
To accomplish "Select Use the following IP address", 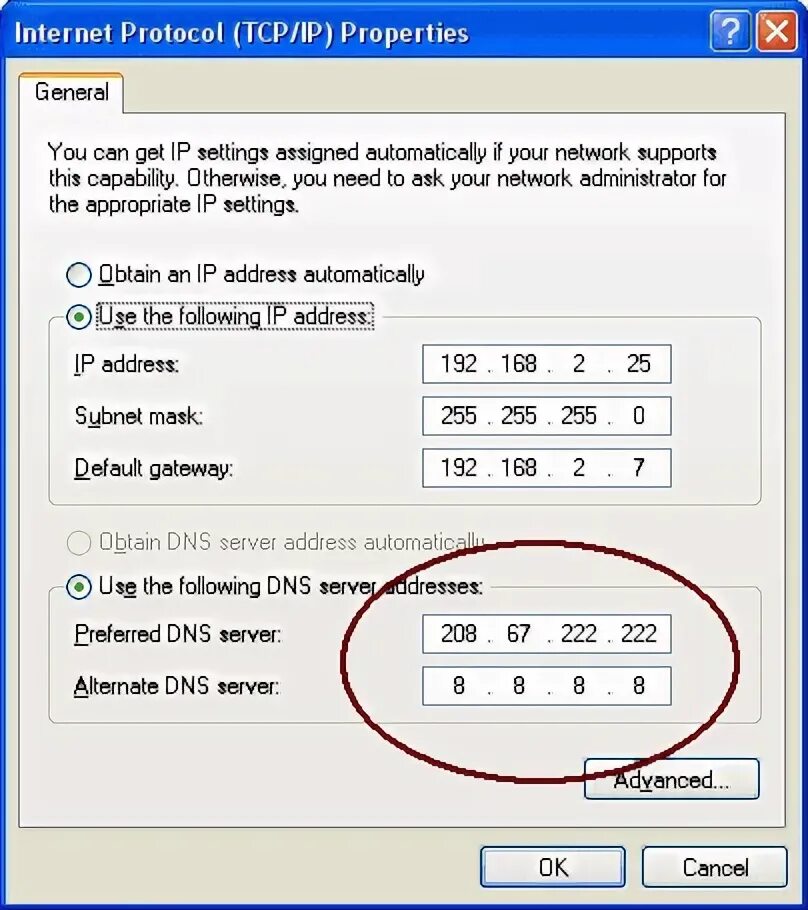I will [x=79, y=317].
